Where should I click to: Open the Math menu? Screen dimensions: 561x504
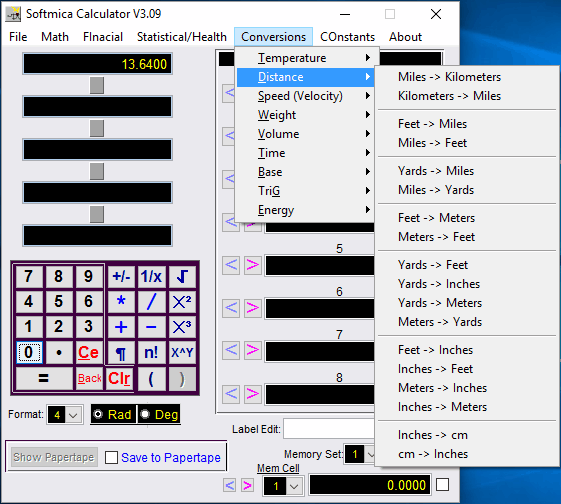(x=55, y=37)
